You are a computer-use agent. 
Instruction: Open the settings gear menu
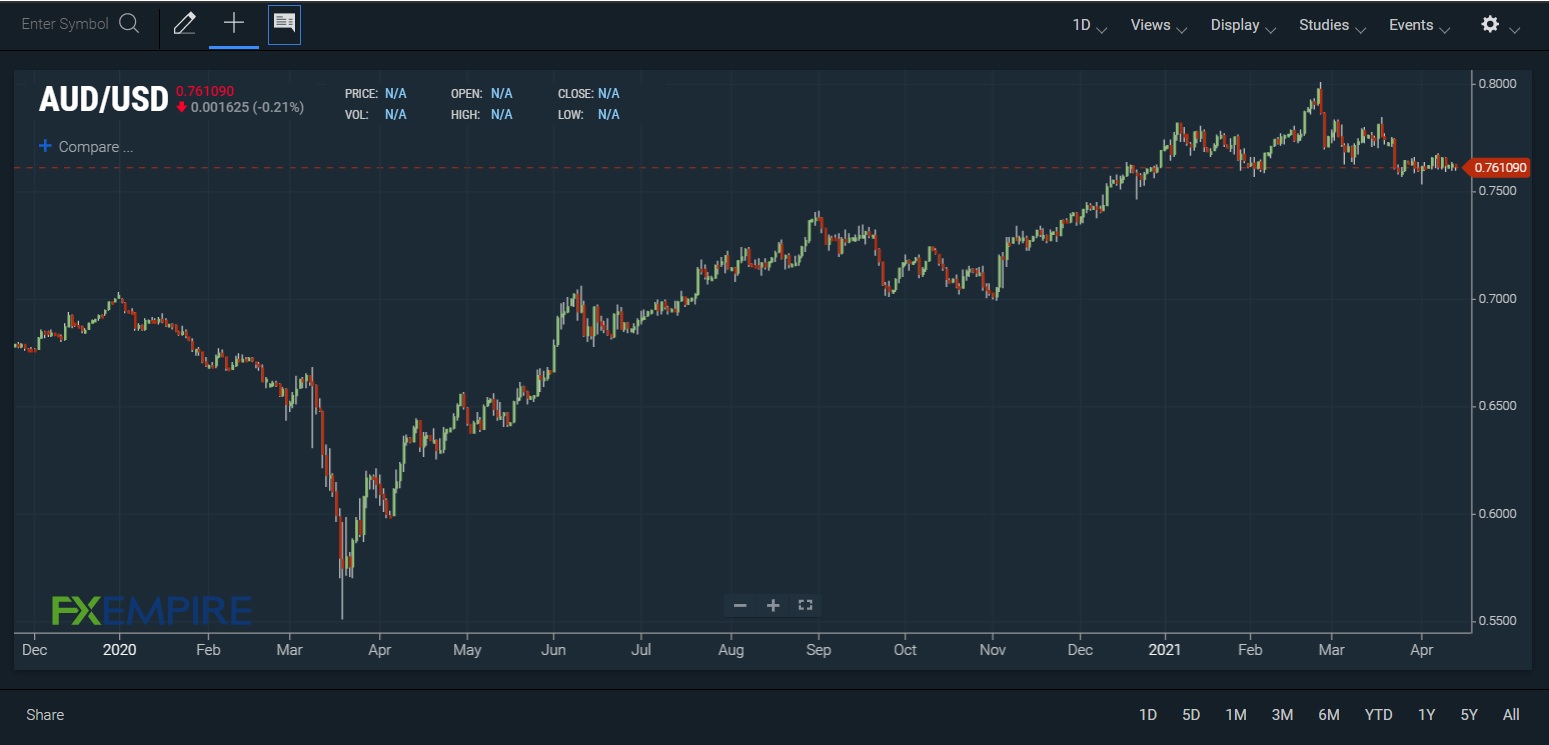[x=1490, y=25]
